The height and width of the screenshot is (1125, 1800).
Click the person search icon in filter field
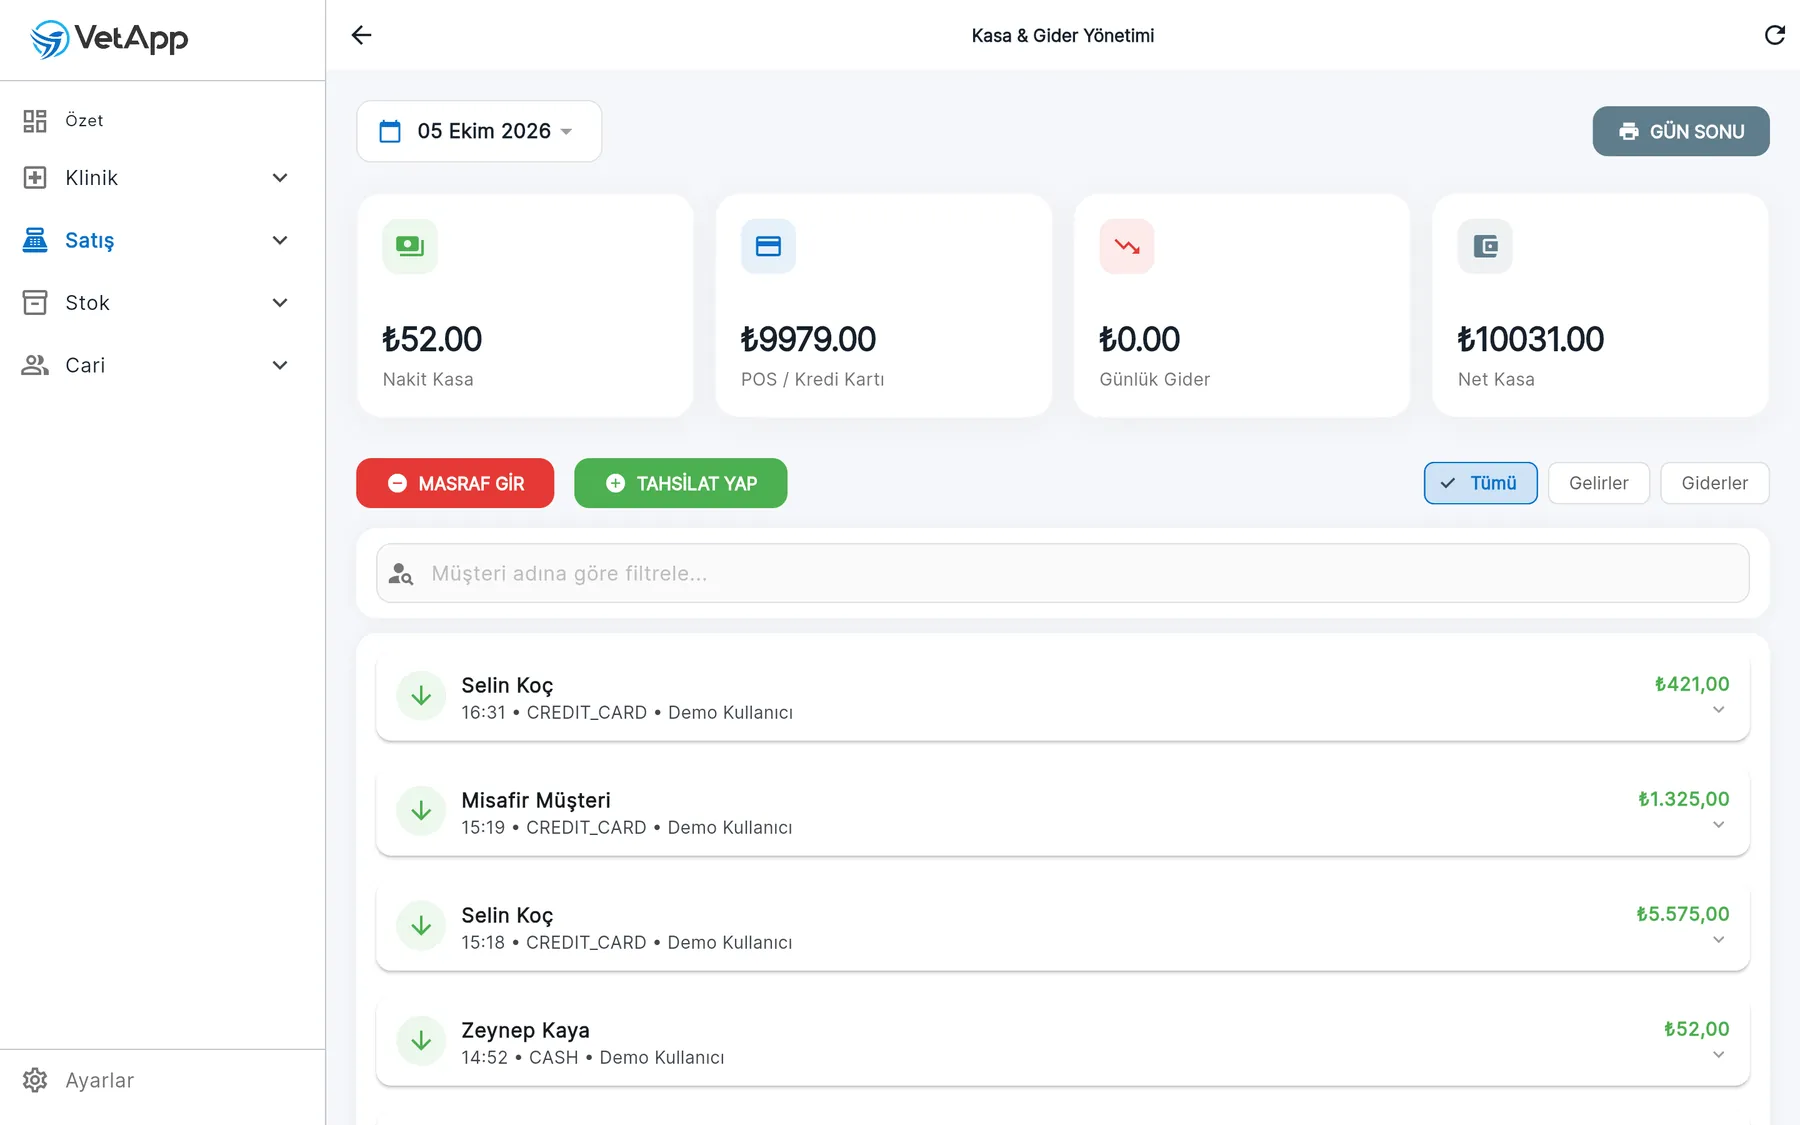[401, 574]
